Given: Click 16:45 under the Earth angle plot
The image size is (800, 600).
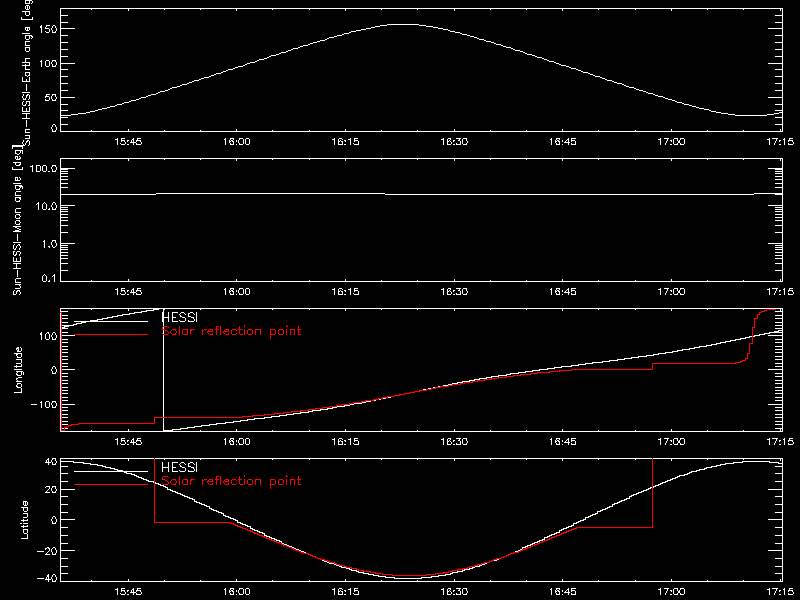Looking at the screenshot, I should (563, 141).
